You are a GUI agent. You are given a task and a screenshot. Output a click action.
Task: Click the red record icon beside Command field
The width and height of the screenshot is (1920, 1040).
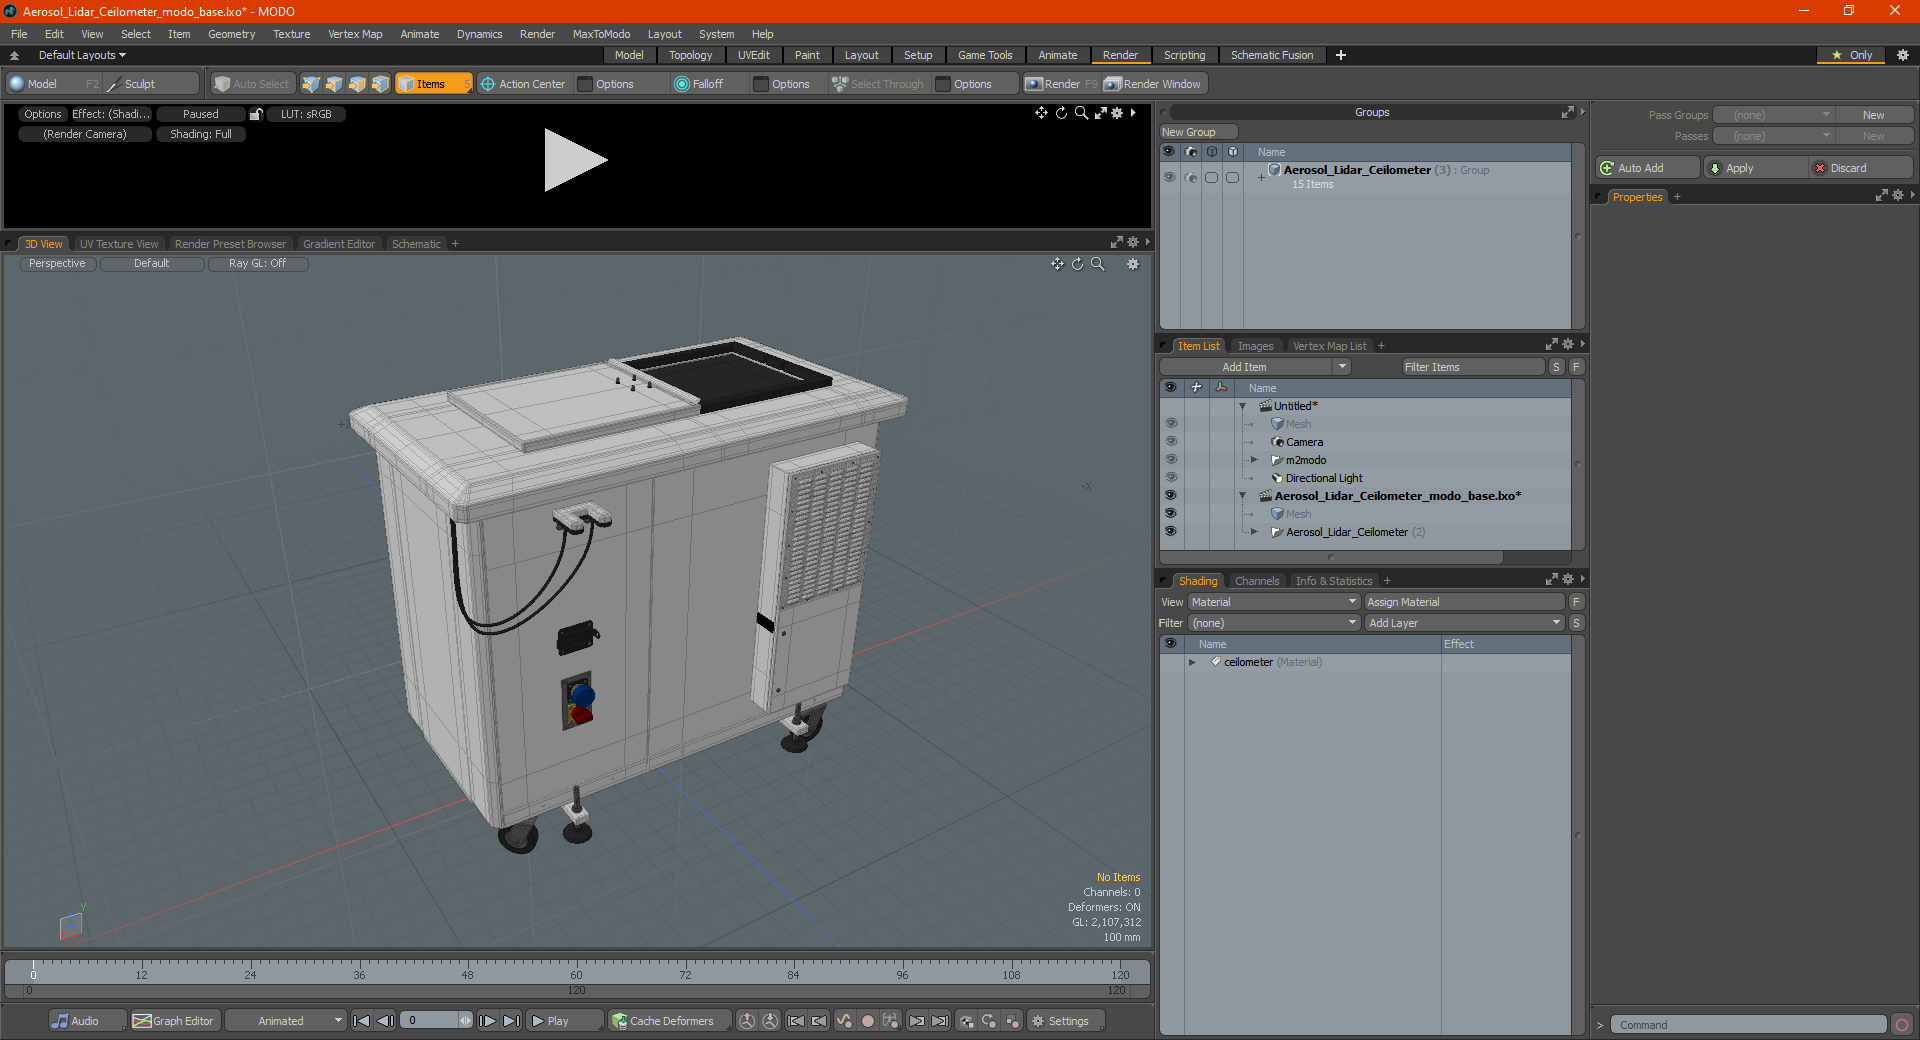click(1902, 1025)
